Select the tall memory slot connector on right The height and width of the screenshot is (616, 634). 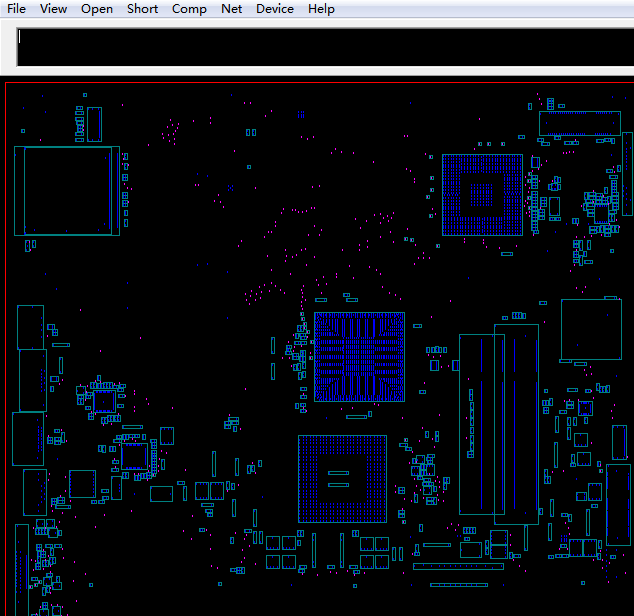(516, 424)
